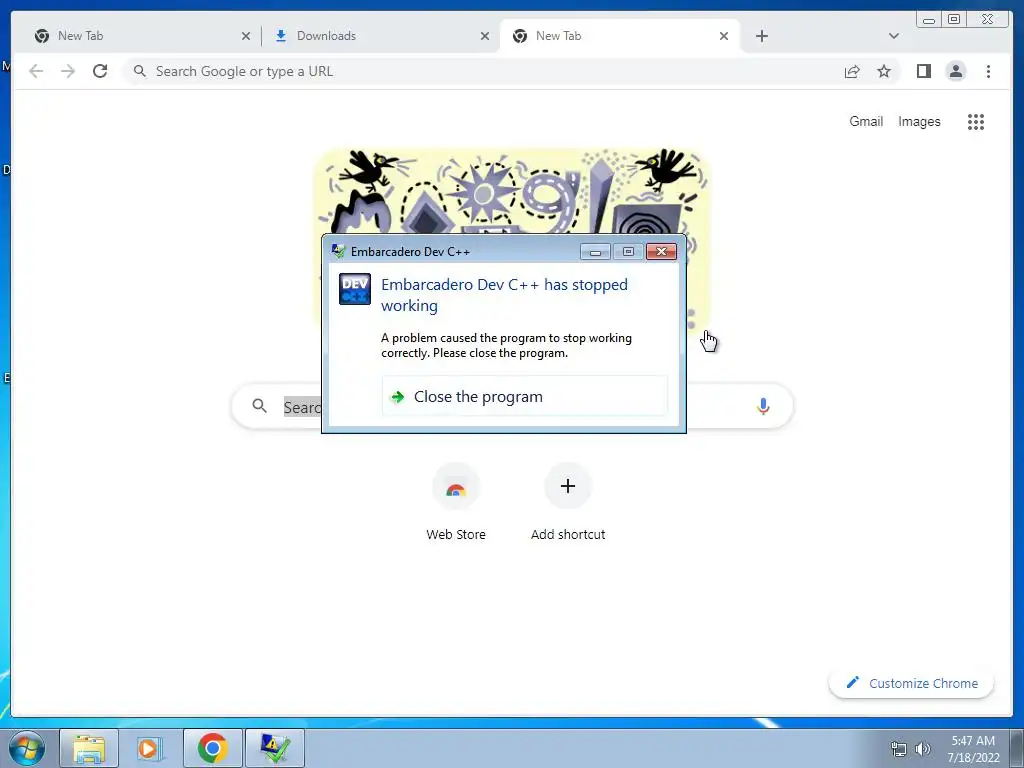Image resolution: width=1024 pixels, height=768 pixels.
Task: Maximize the Embarcadero Dev C++ error dialog
Action: [x=628, y=251]
